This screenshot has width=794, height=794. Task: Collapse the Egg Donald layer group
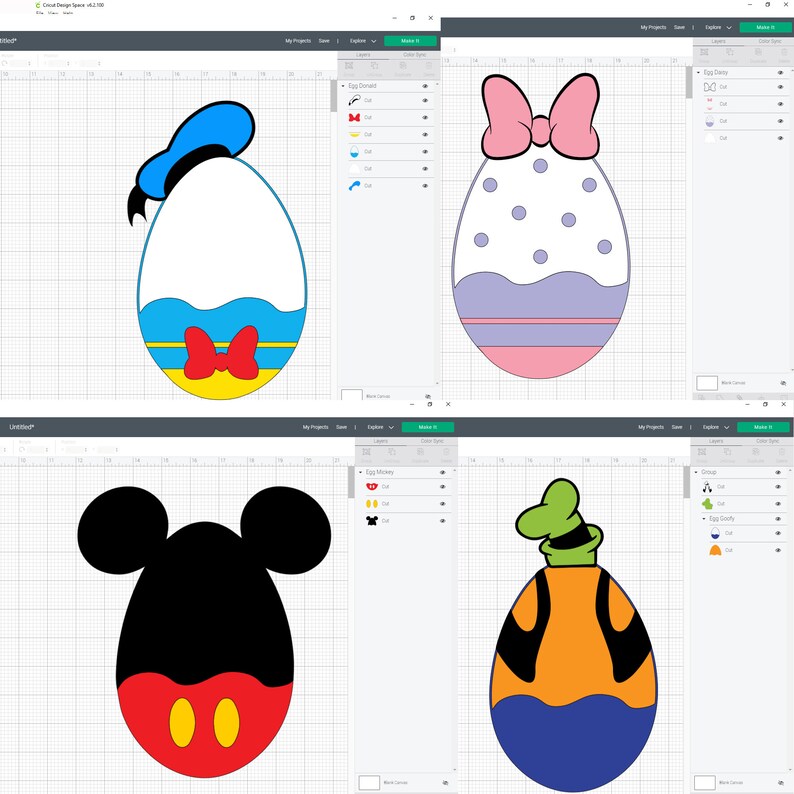pos(343,86)
